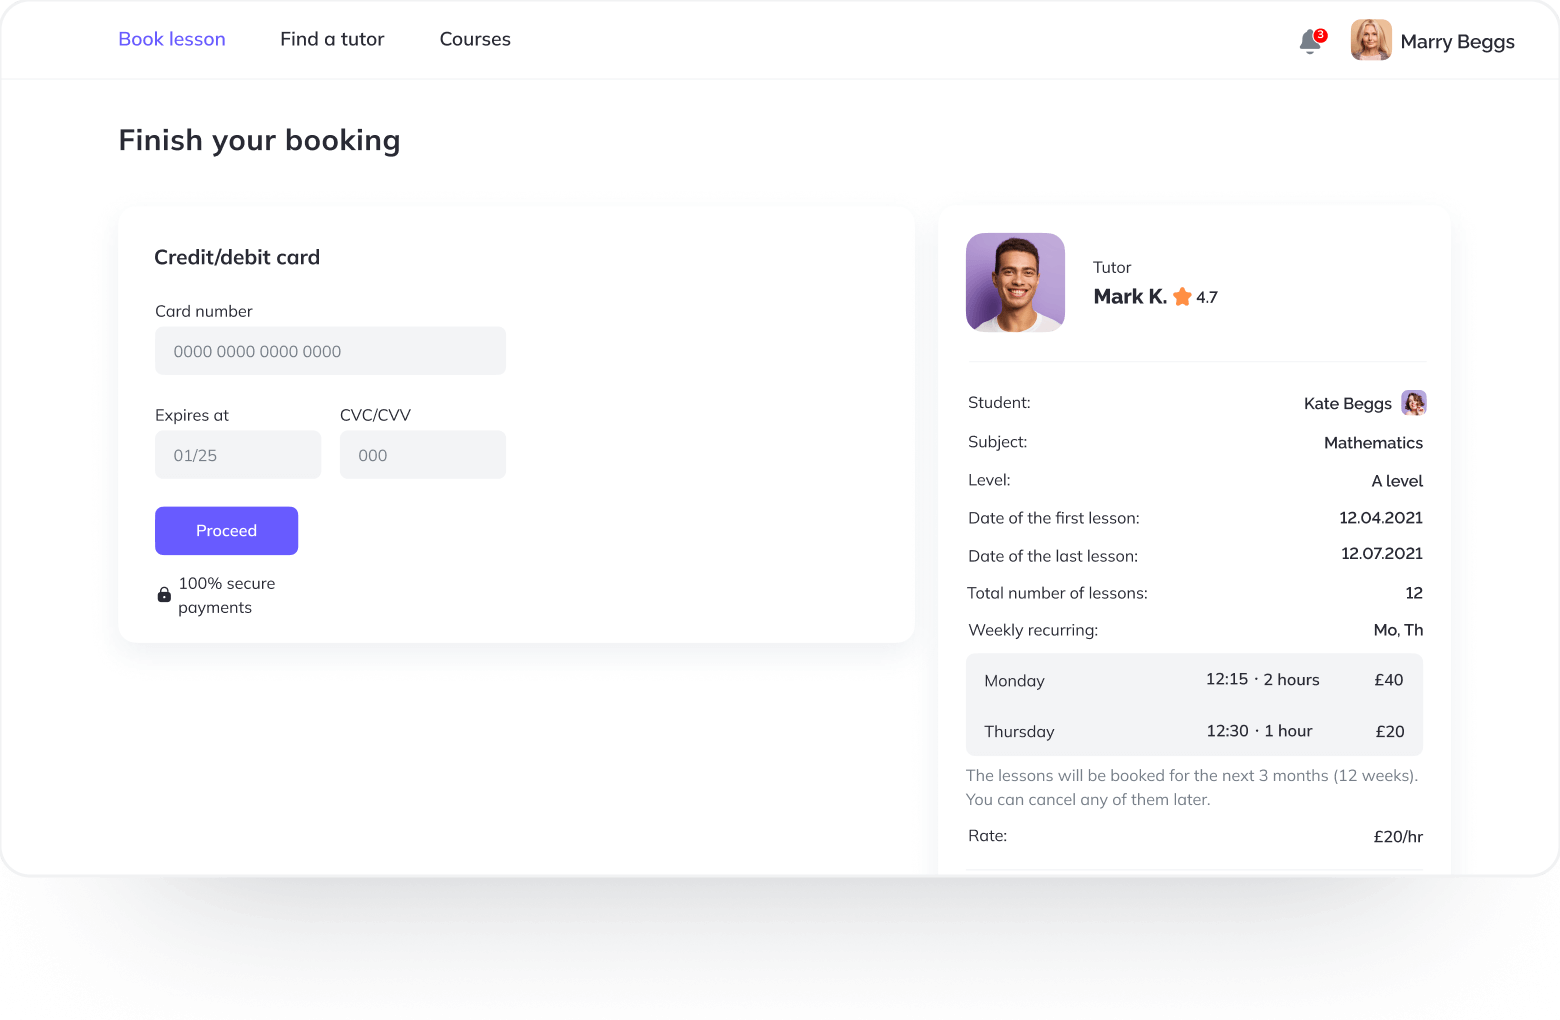Screen dimensions: 1560x1020
Task: Focus the Card number field
Action: pyautogui.click(x=330, y=351)
